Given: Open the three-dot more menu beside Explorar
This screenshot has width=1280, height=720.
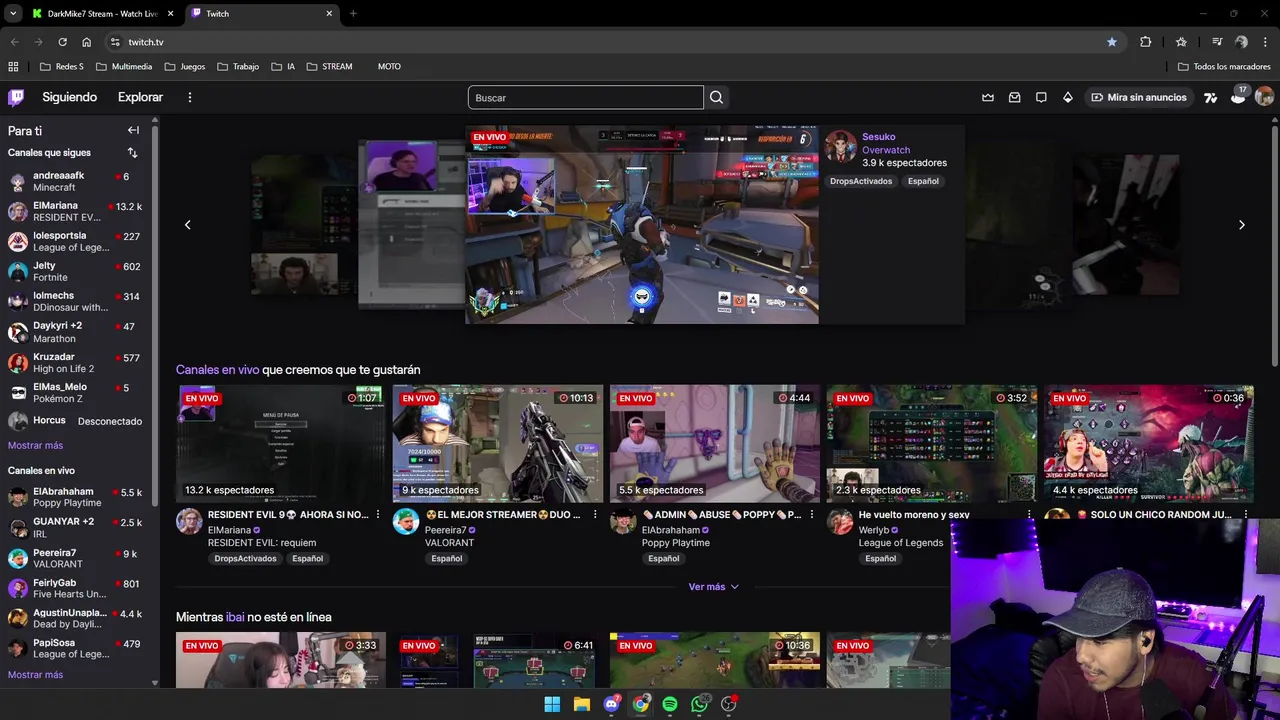Looking at the screenshot, I should 189,97.
